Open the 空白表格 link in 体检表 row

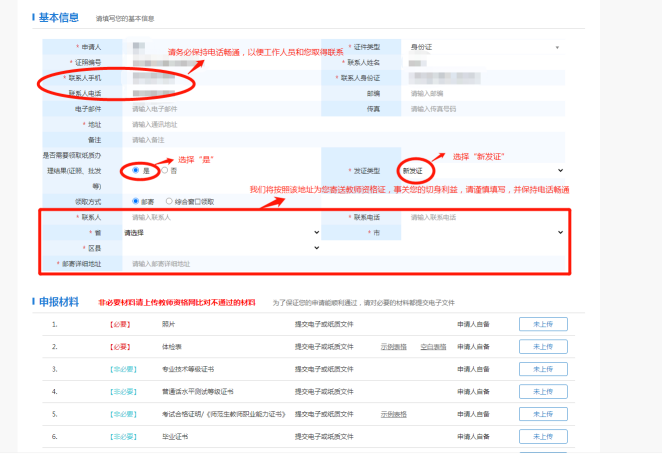point(433,347)
